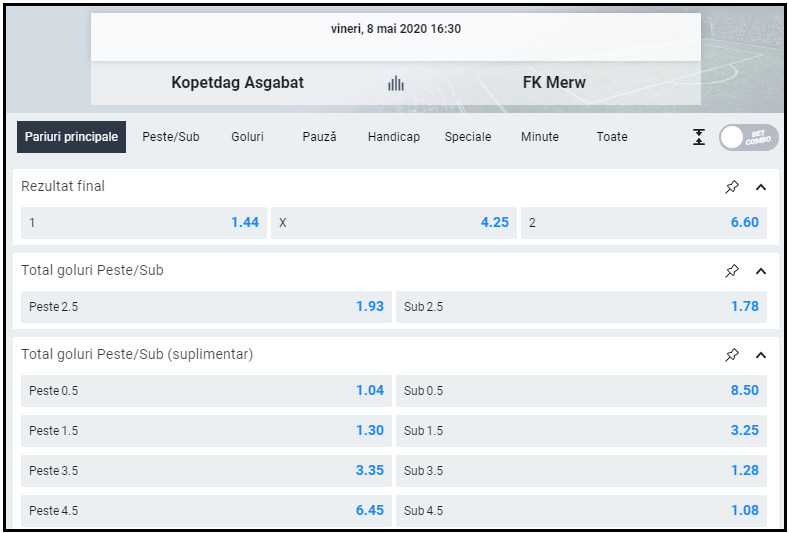
Task: Pin the Total goluri suplimentar market
Action: (732, 355)
